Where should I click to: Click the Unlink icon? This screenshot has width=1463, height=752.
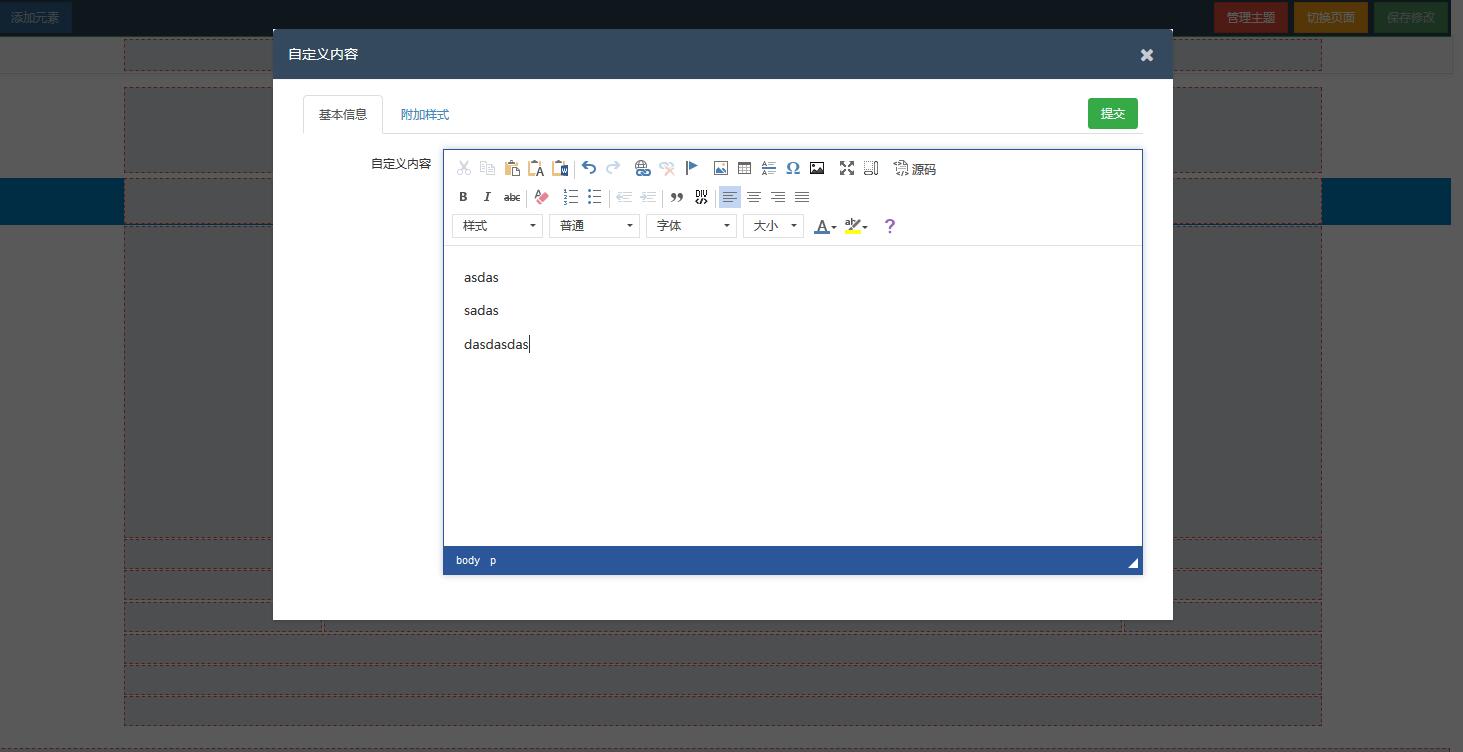pyautogui.click(x=667, y=168)
